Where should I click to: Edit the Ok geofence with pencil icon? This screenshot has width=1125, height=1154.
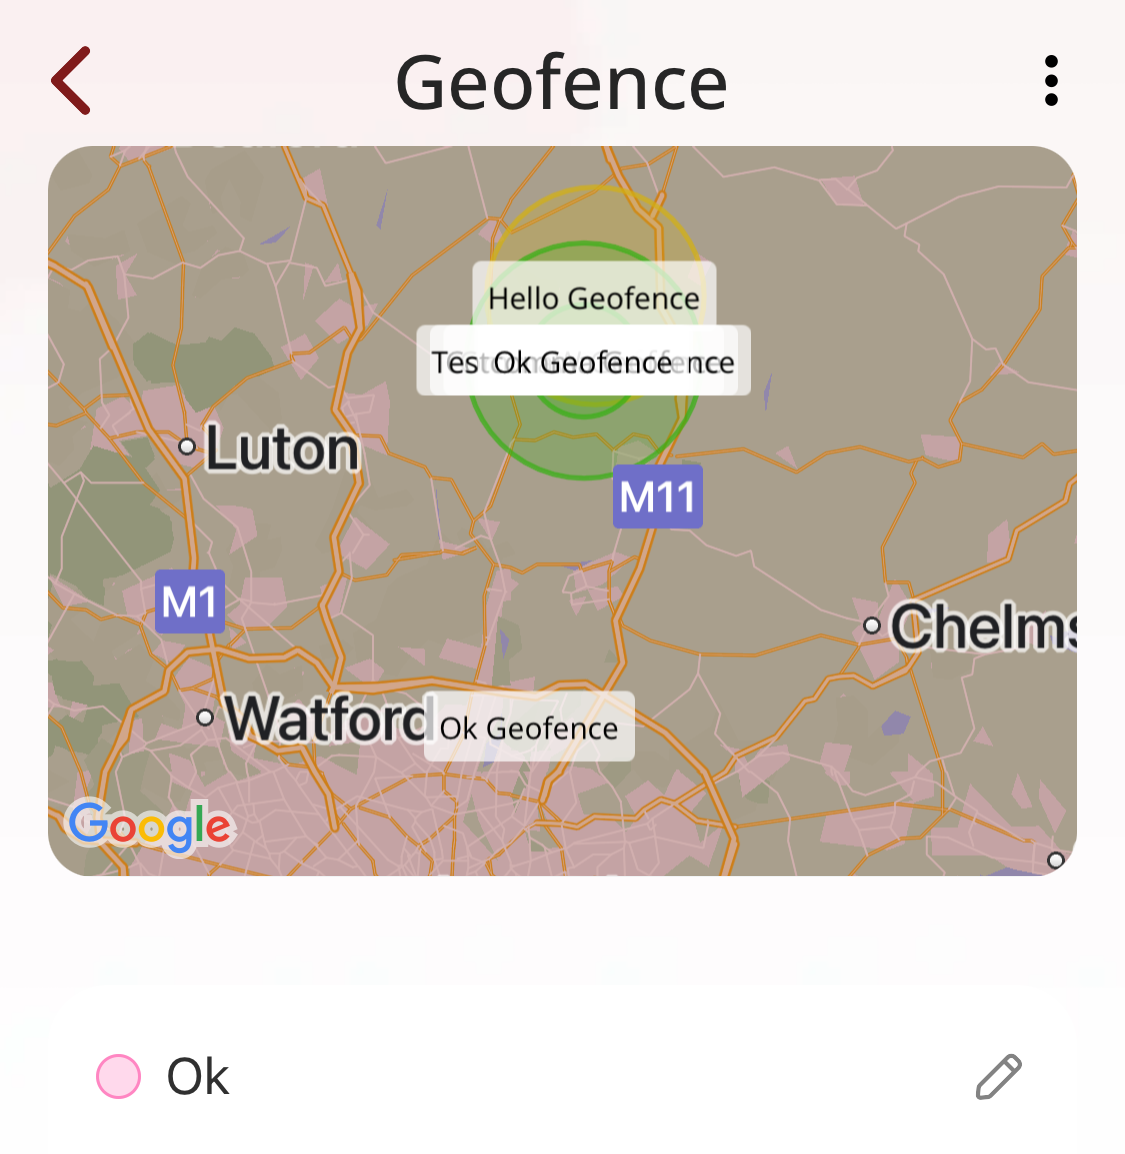click(998, 1076)
